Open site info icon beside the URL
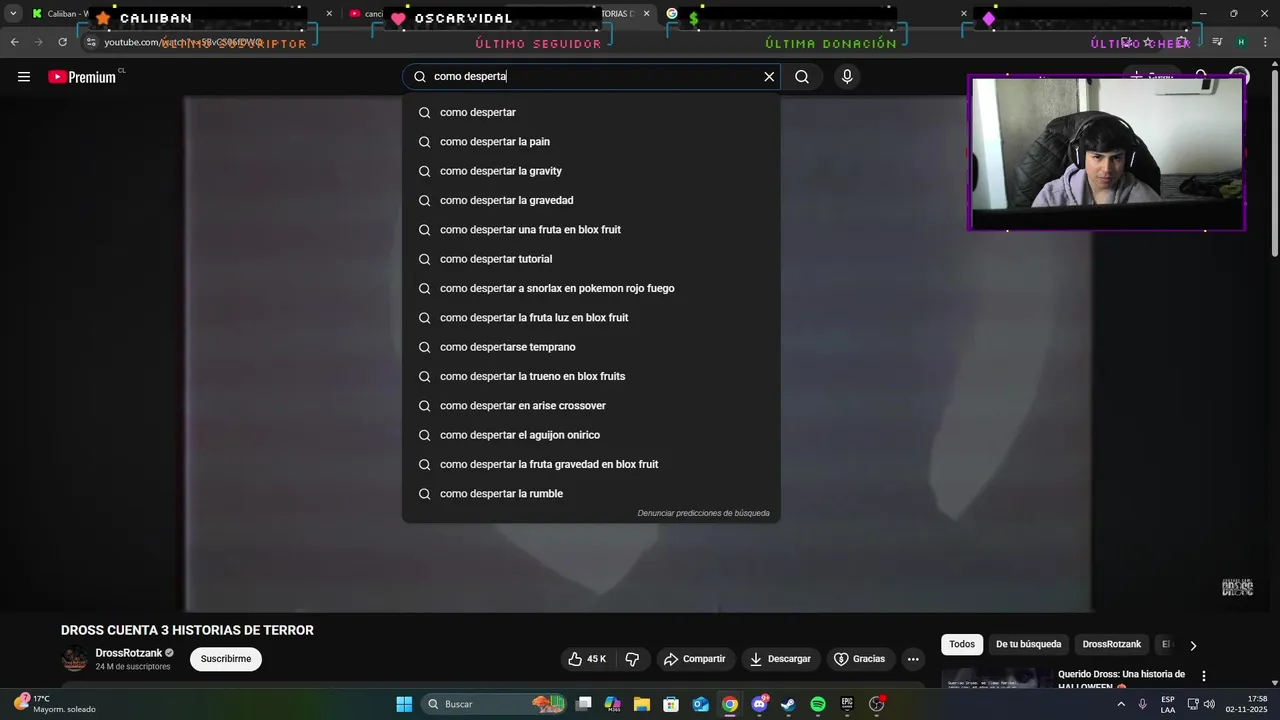This screenshot has width=1280, height=720. 91,42
